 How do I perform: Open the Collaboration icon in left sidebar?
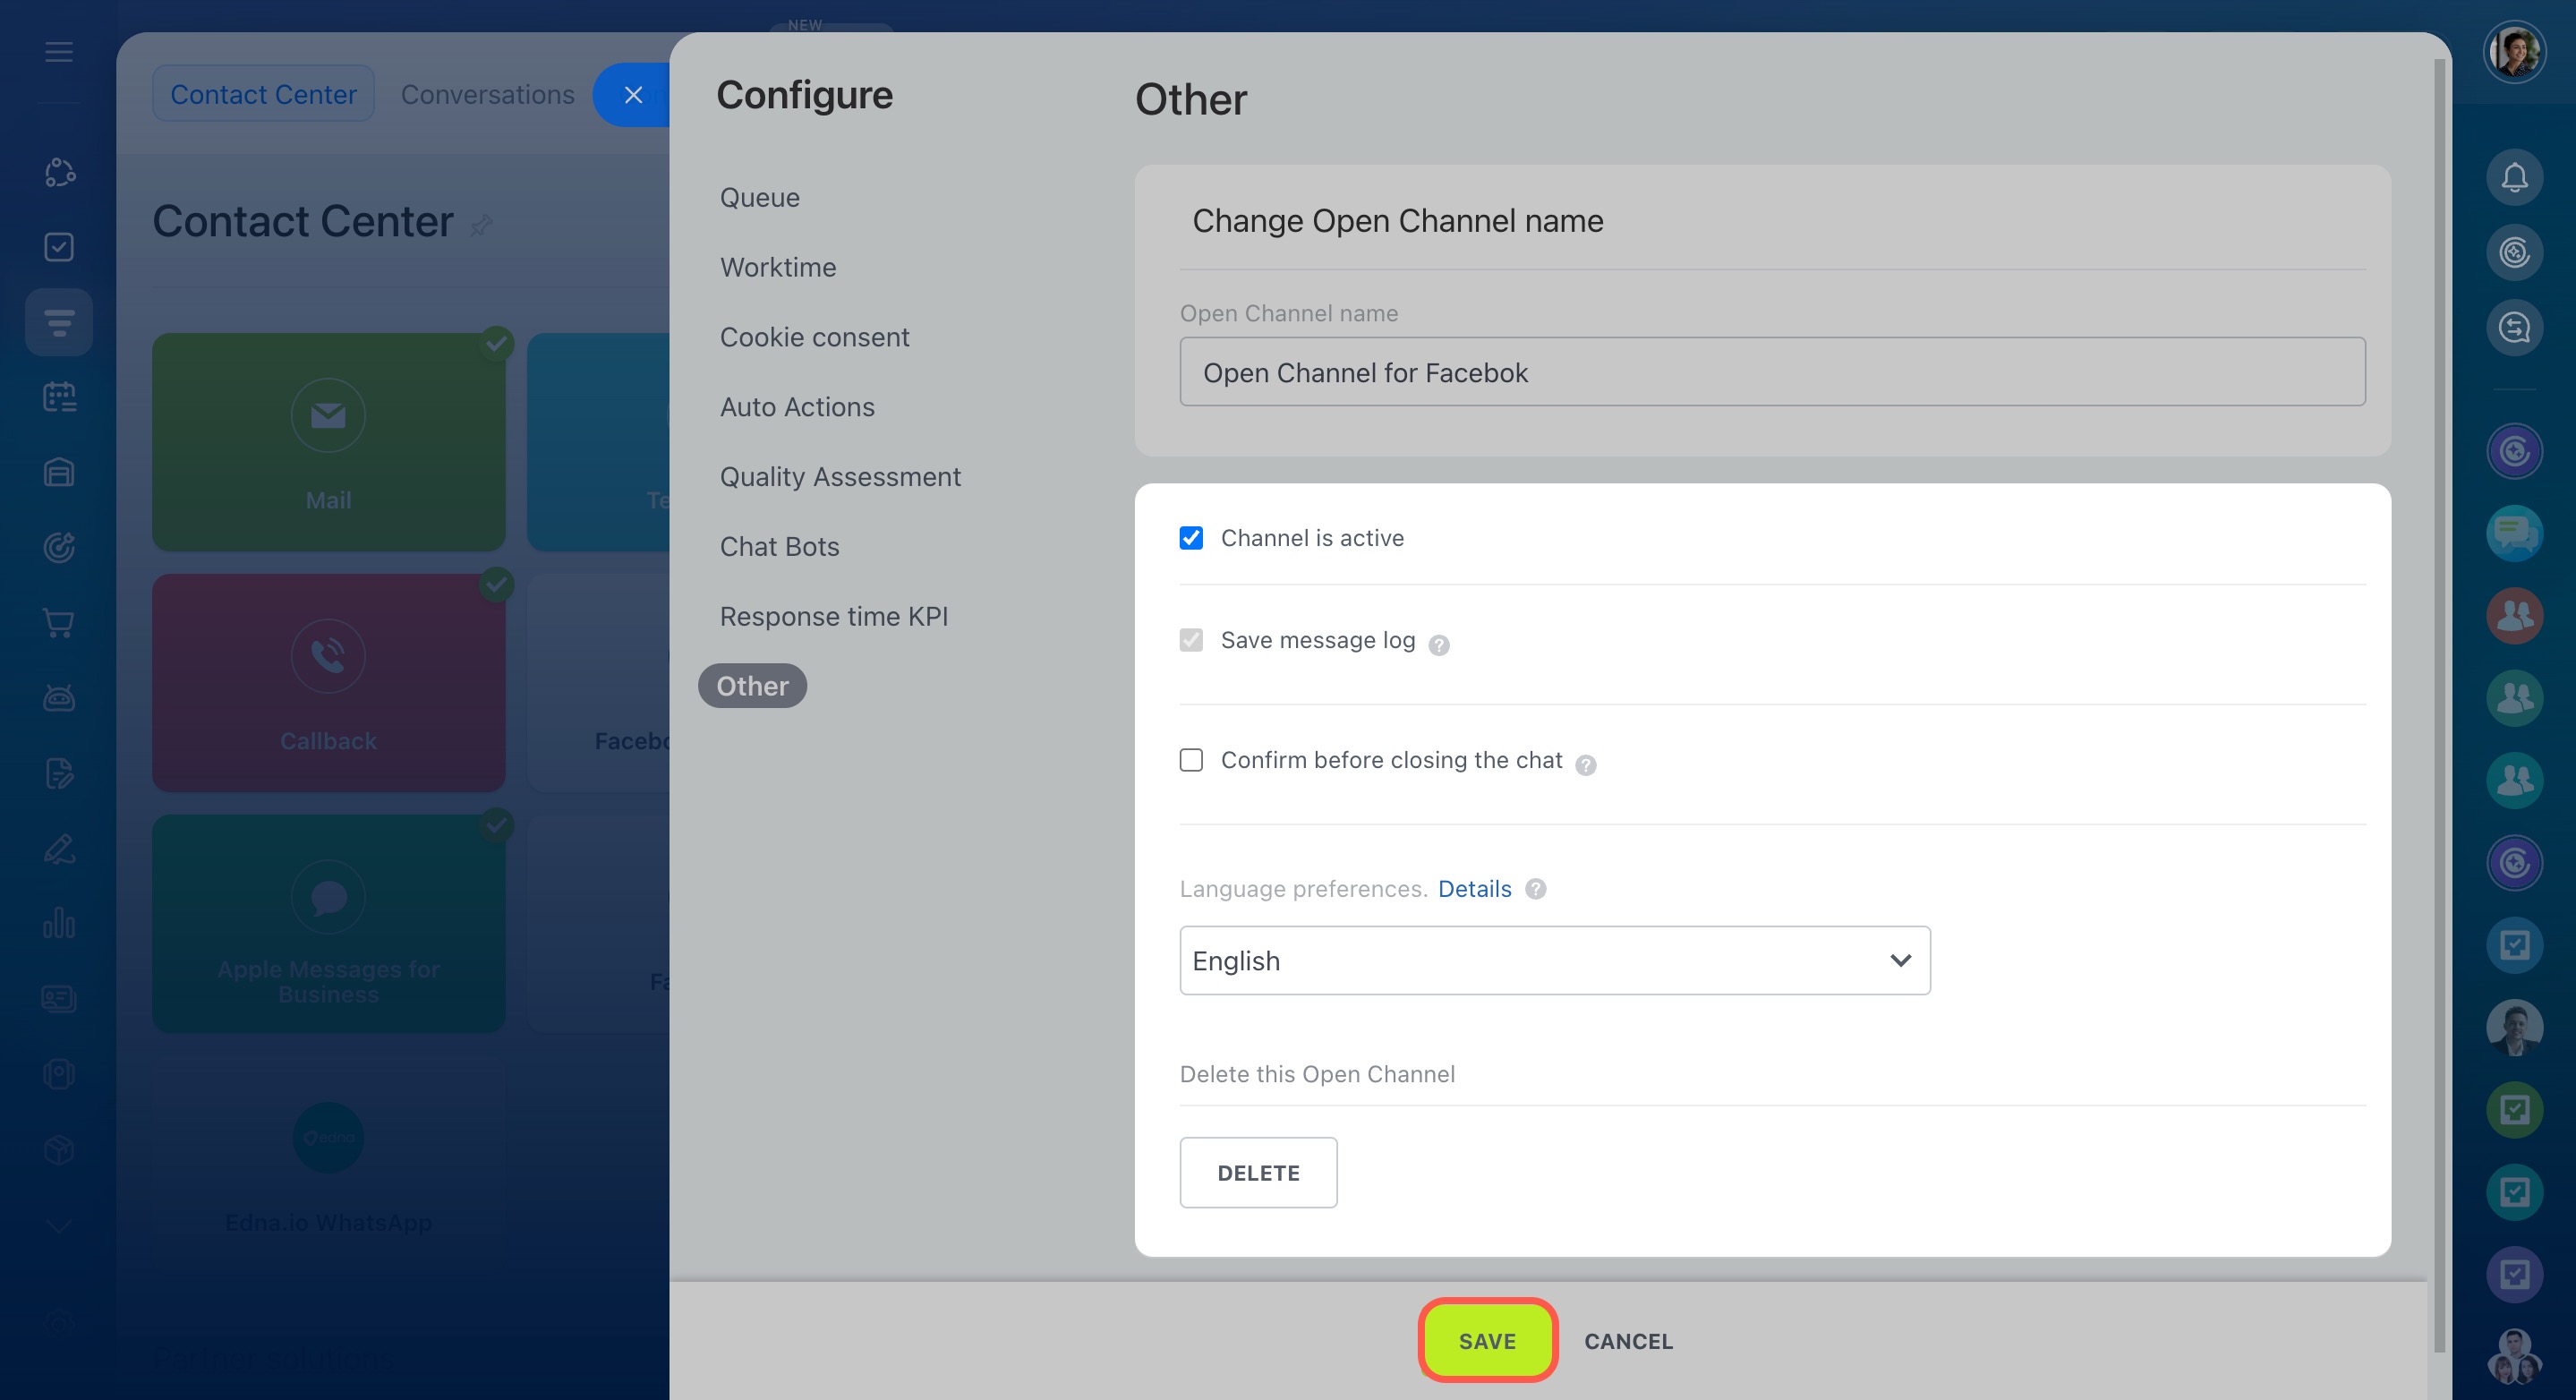[59, 172]
